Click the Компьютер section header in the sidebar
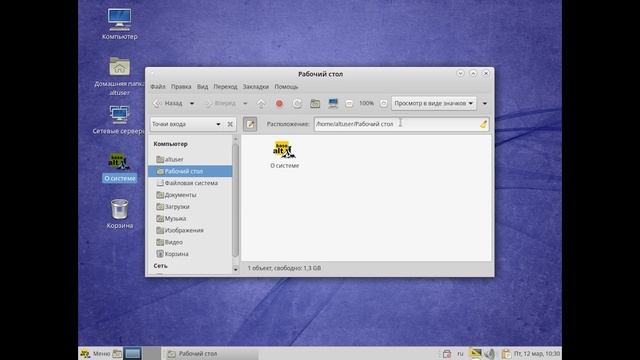This screenshot has height=360, width=640. (171, 144)
